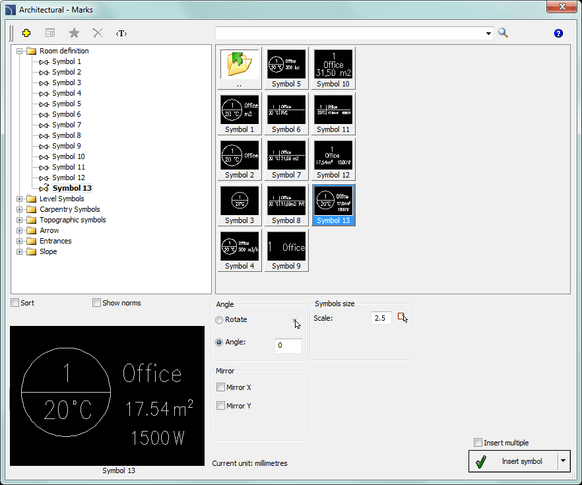Click the yellow add symbol toolbar icon
582x485 pixels.
point(26,33)
